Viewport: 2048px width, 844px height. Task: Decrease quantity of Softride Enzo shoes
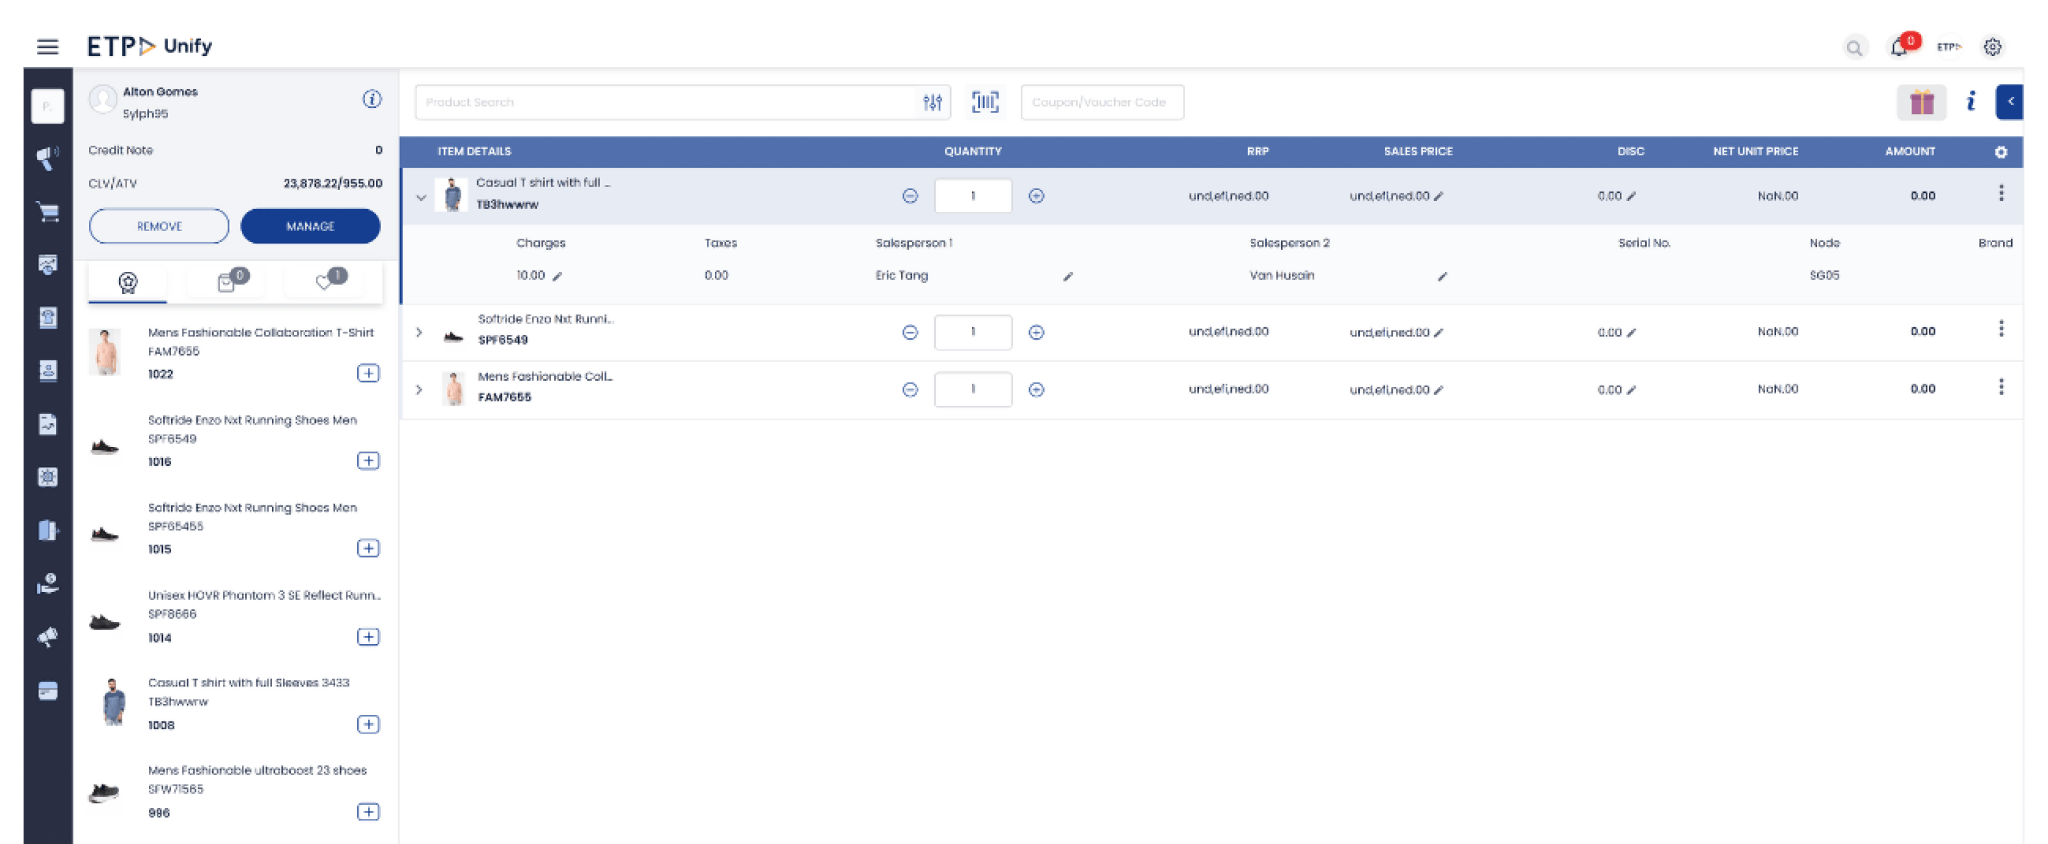(x=910, y=332)
